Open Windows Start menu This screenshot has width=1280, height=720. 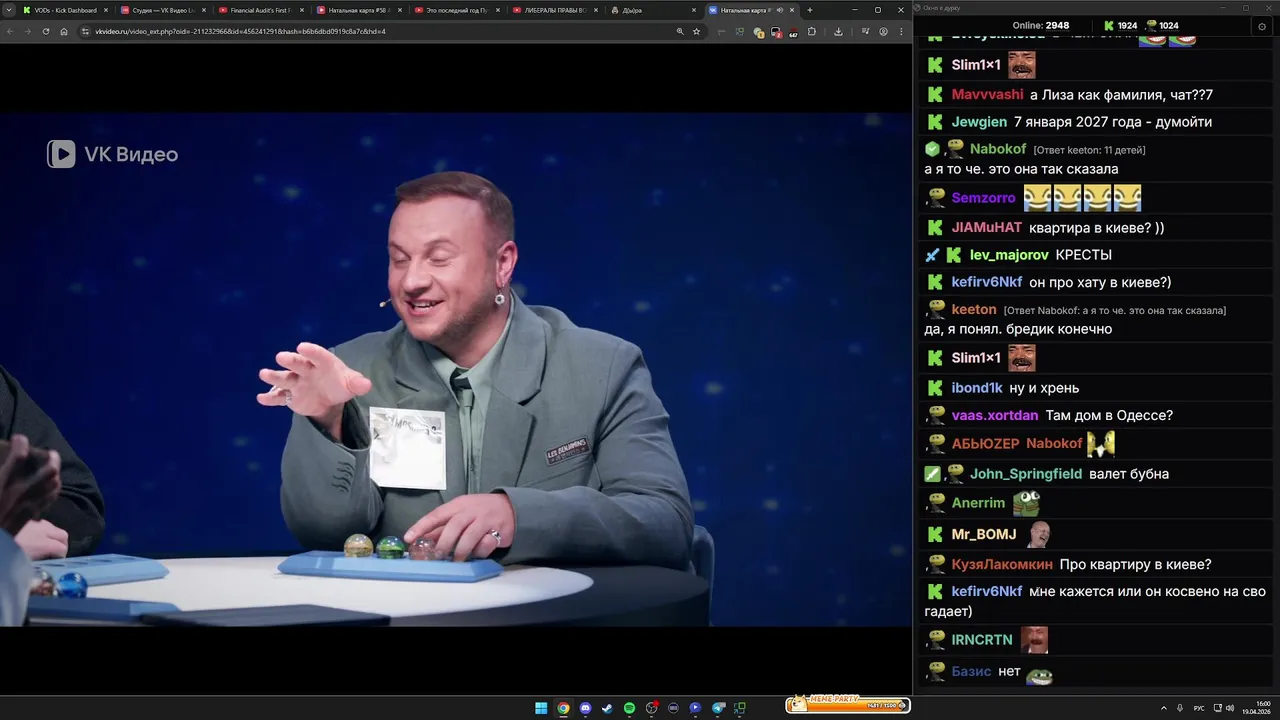541,708
